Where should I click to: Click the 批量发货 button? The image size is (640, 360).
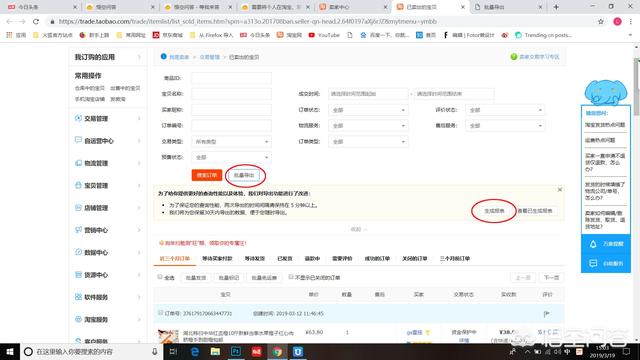click(x=196, y=278)
